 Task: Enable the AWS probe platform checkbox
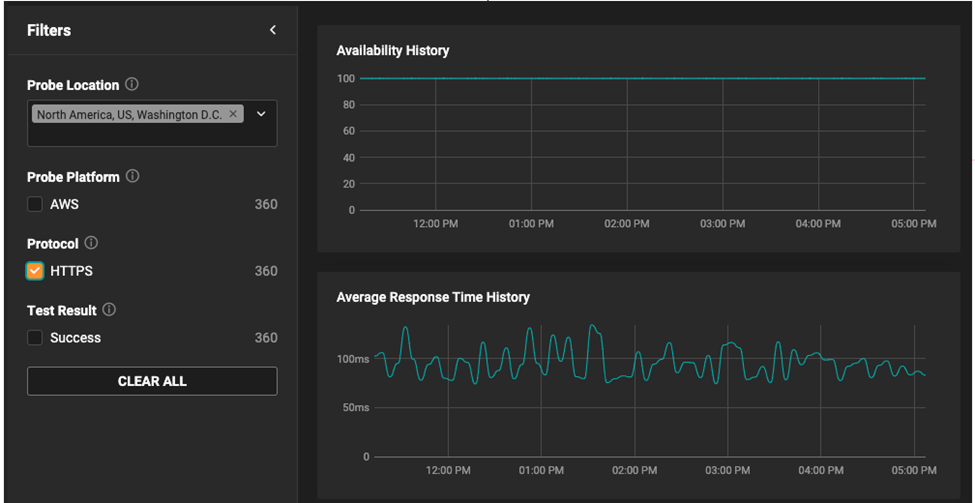(x=35, y=204)
